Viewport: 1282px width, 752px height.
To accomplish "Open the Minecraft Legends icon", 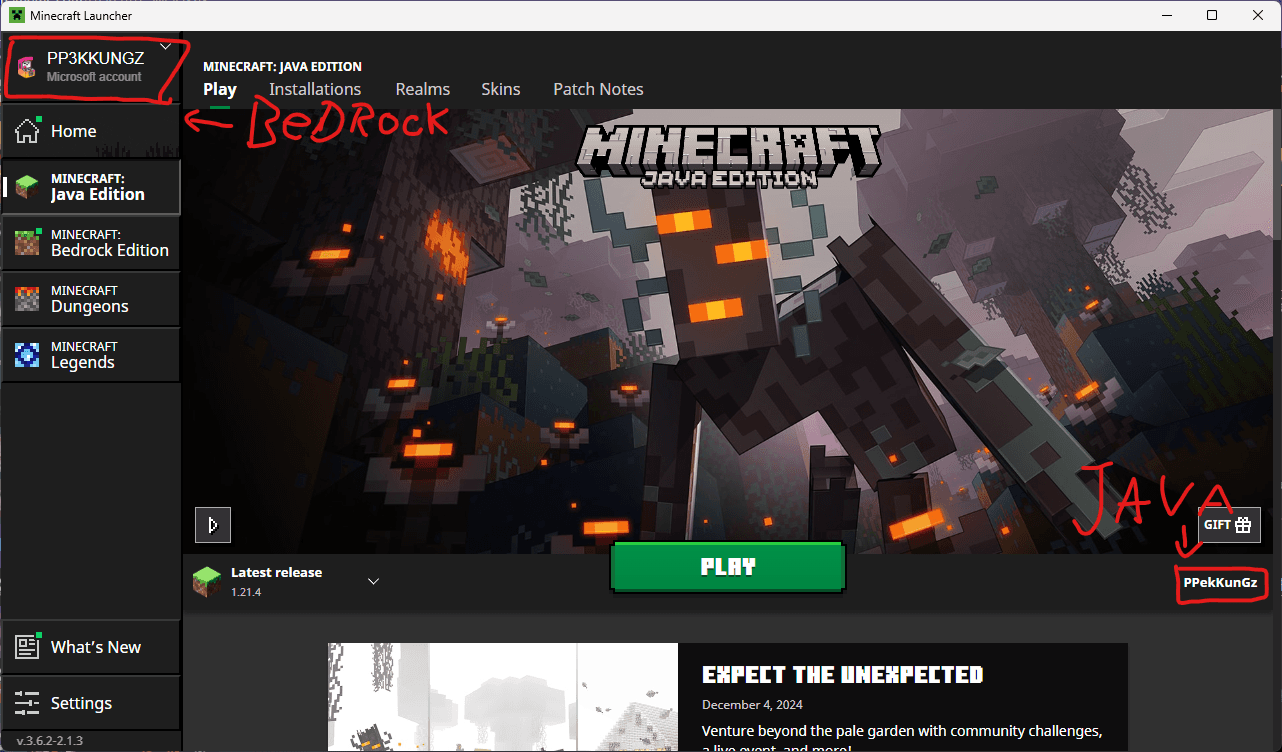I will click(27, 355).
